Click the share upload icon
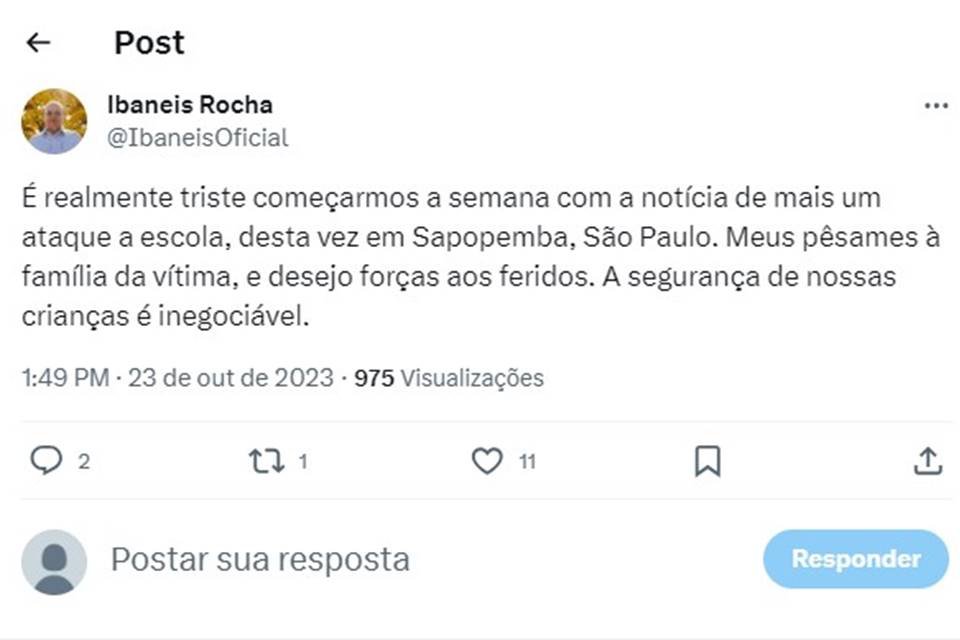Screen dimensions: 960x640 click(x=928, y=460)
